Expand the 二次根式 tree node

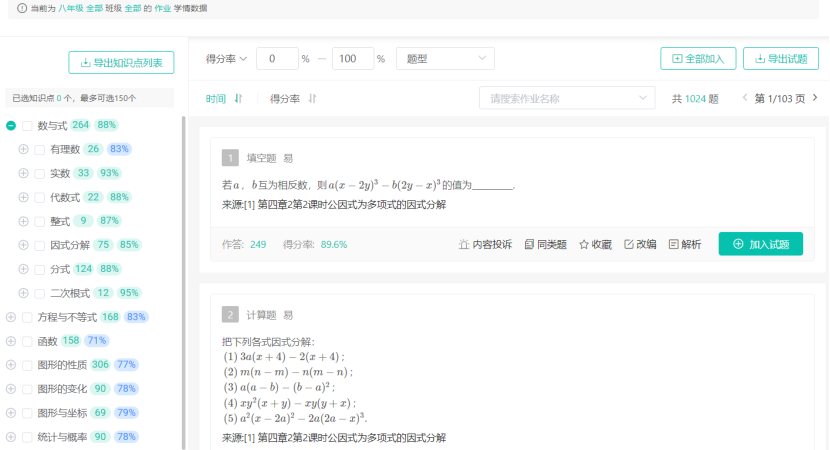[23, 293]
